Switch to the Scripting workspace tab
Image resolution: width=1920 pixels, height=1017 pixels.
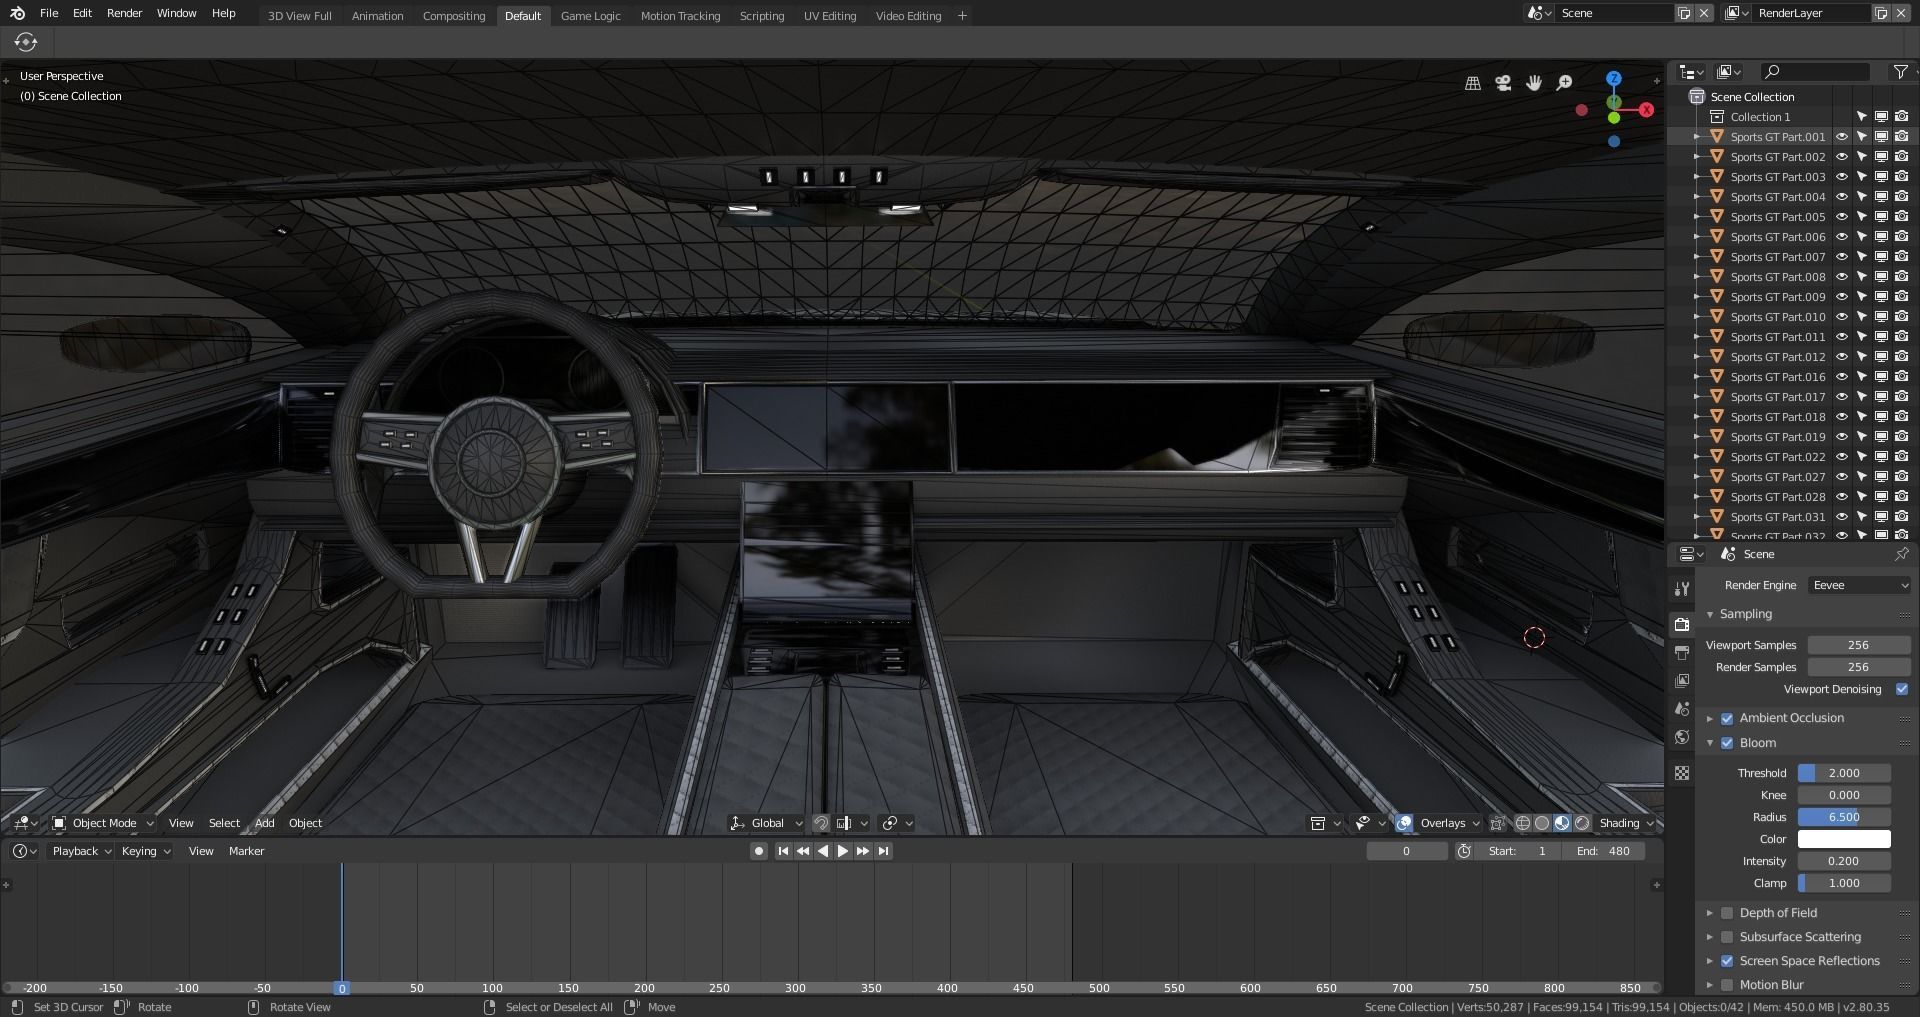[x=762, y=16]
